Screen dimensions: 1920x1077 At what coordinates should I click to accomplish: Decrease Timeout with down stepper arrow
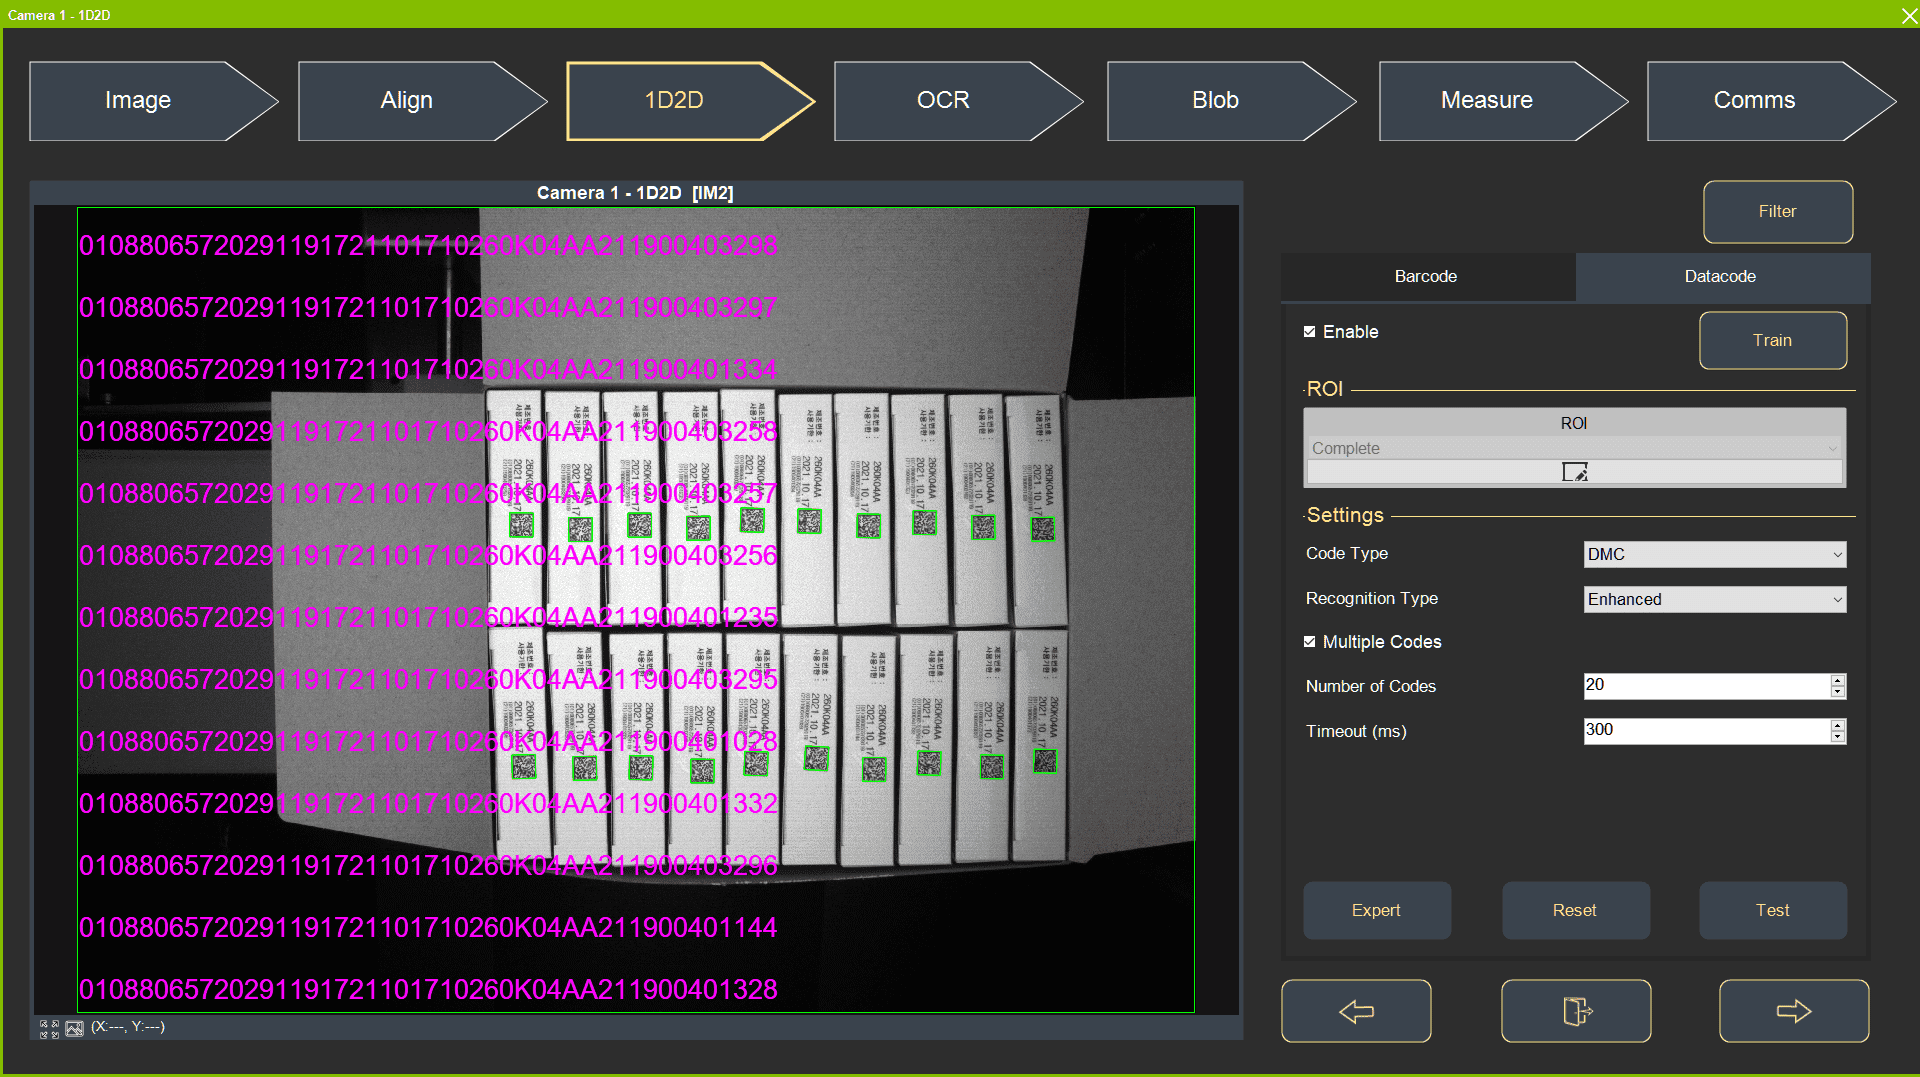coord(1838,737)
